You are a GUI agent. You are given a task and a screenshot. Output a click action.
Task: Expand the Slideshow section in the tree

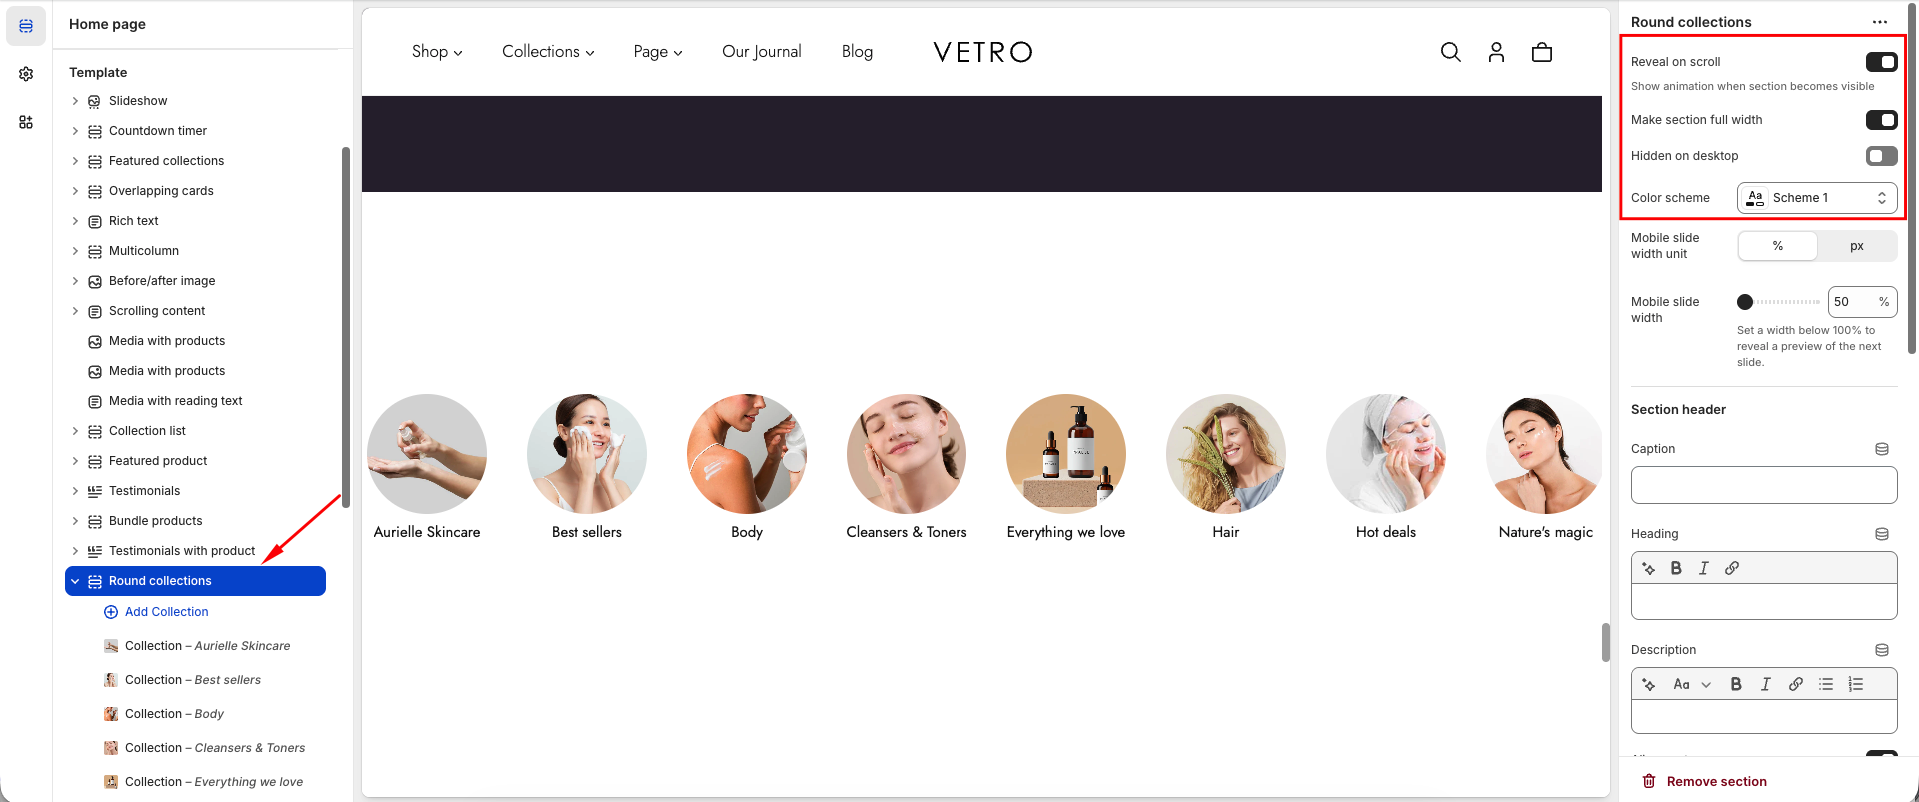(x=75, y=101)
